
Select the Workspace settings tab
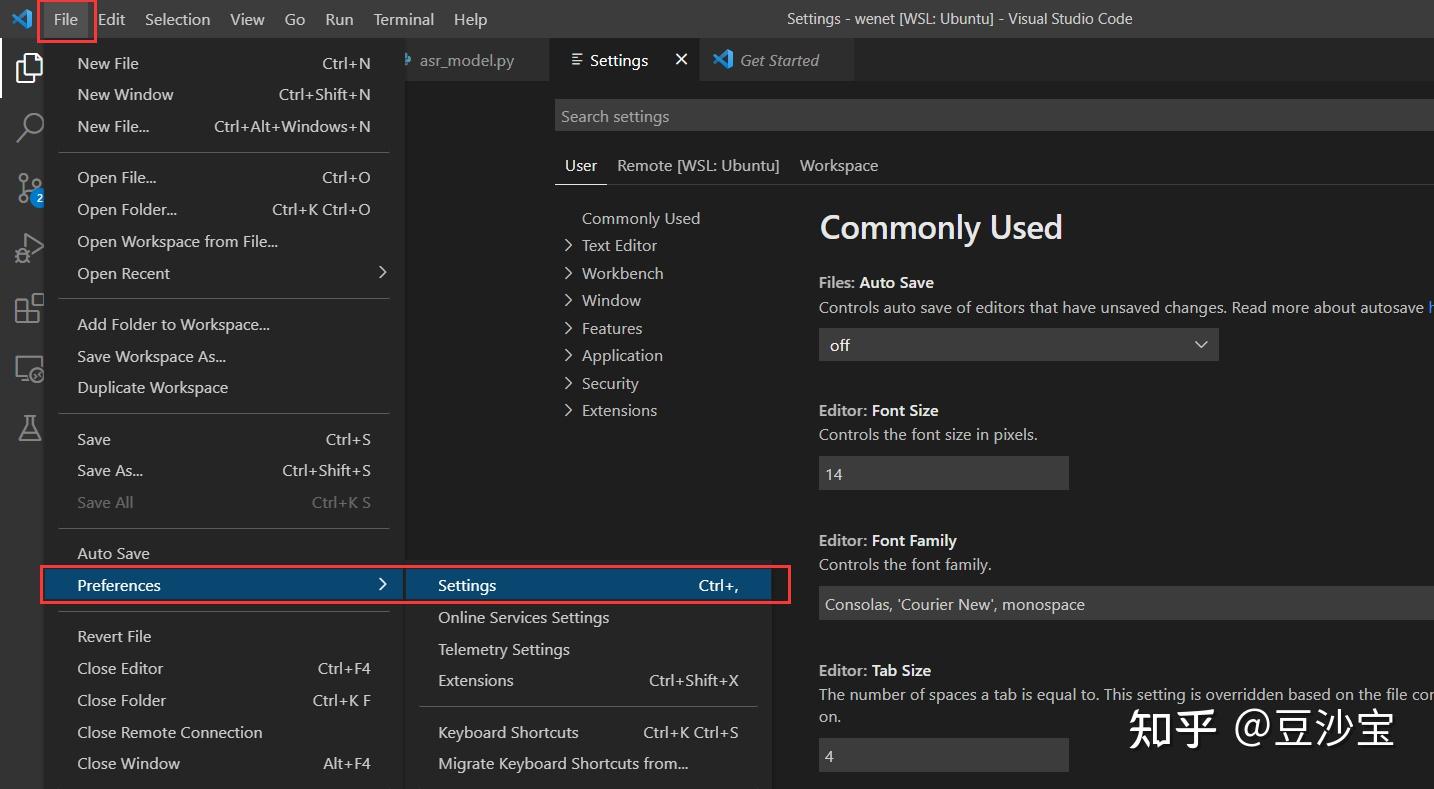click(x=839, y=165)
